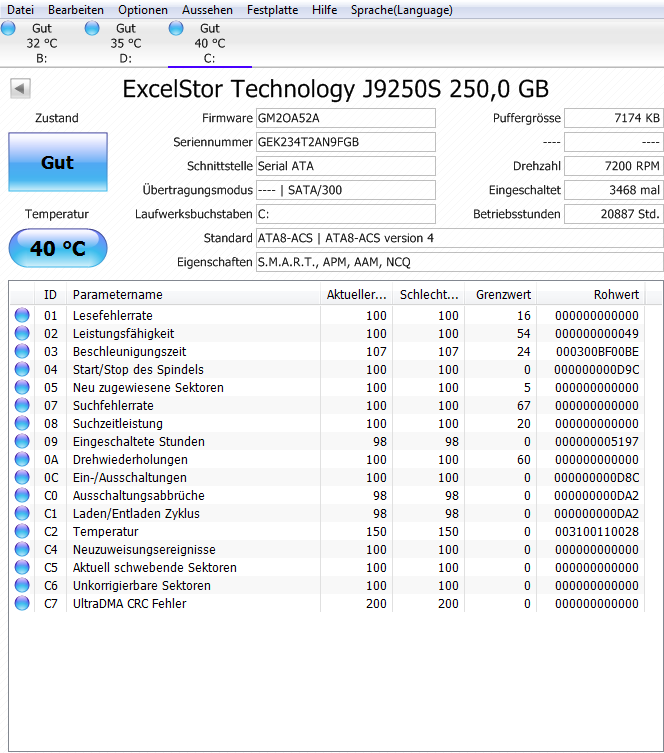Select raw value 000000005197
The image size is (664, 753).
pos(597,441)
